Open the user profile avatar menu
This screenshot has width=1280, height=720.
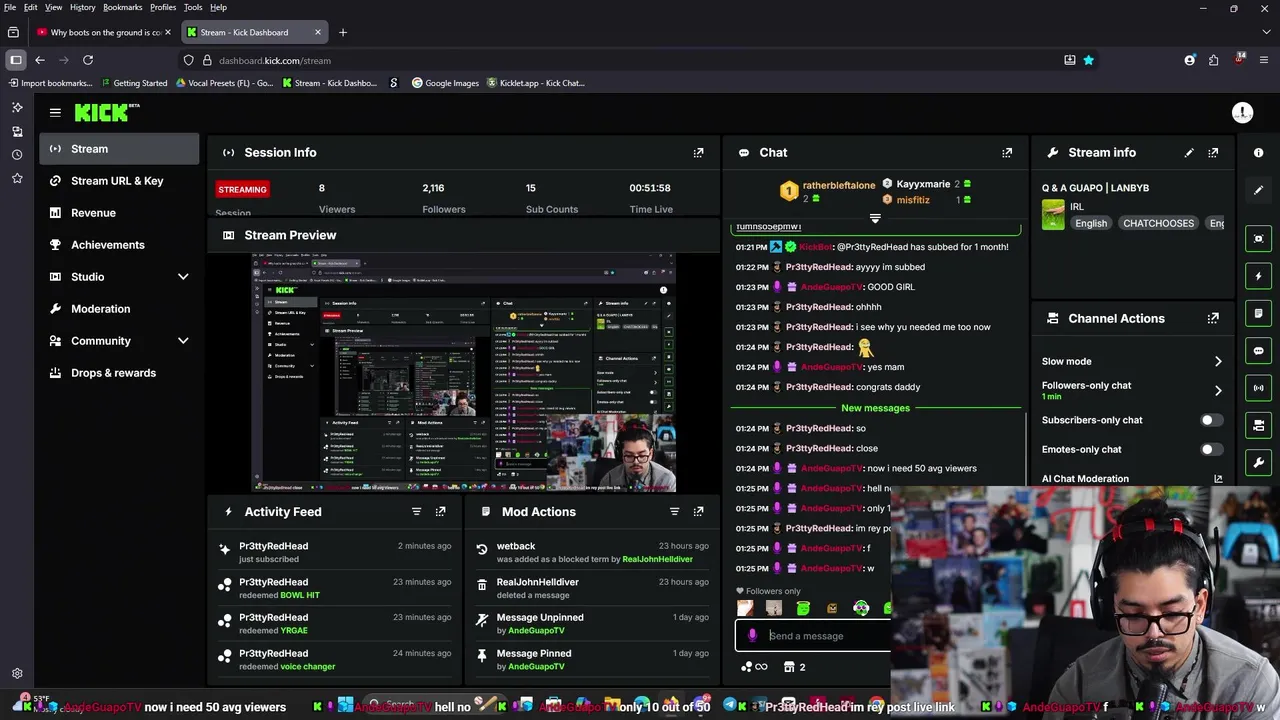(1242, 113)
